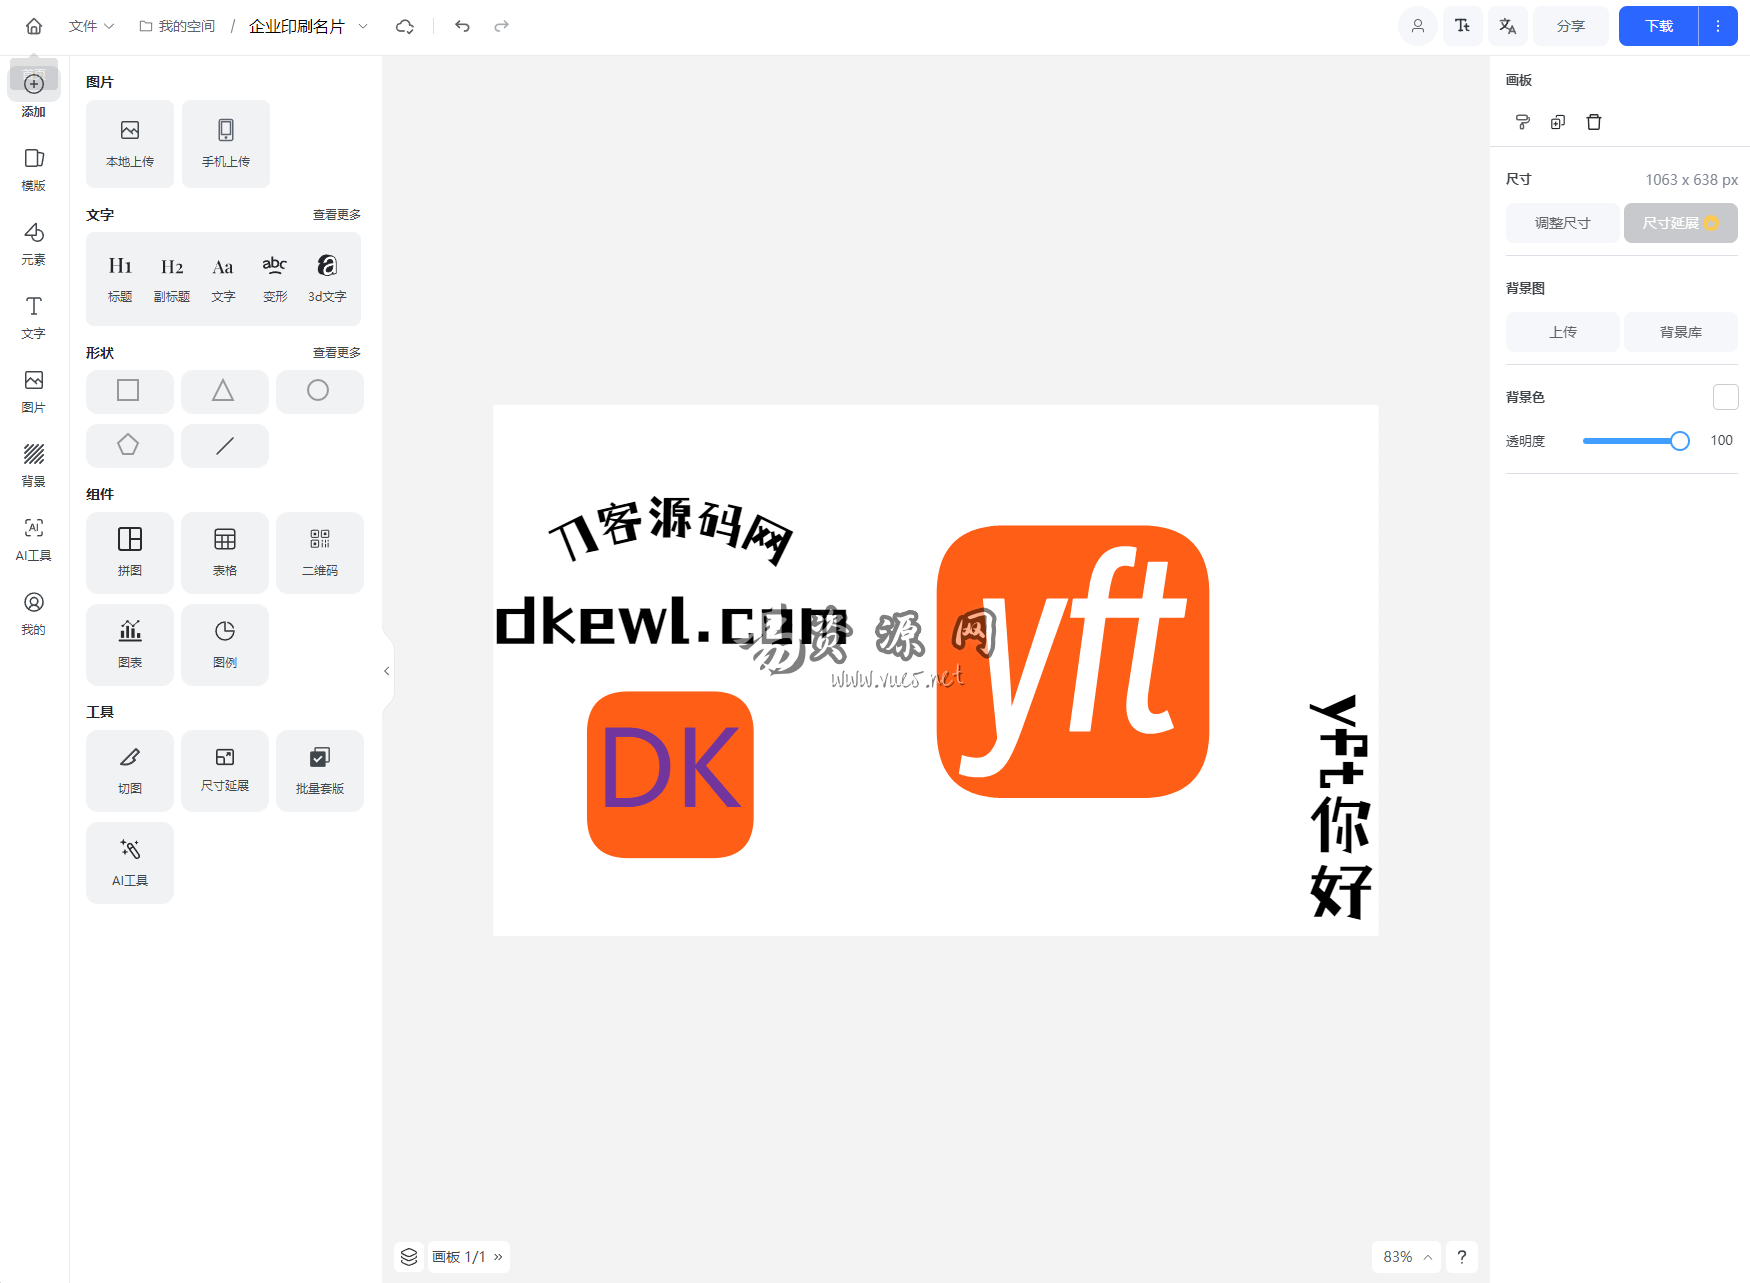1750x1283 pixels.
Task: Open the 背景色 color swatch
Action: pyautogui.click(x=1725, y=397)
